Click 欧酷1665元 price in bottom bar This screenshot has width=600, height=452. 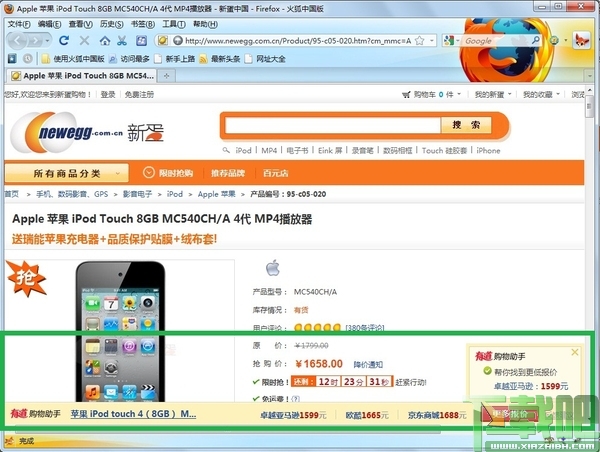coord(367,415)
